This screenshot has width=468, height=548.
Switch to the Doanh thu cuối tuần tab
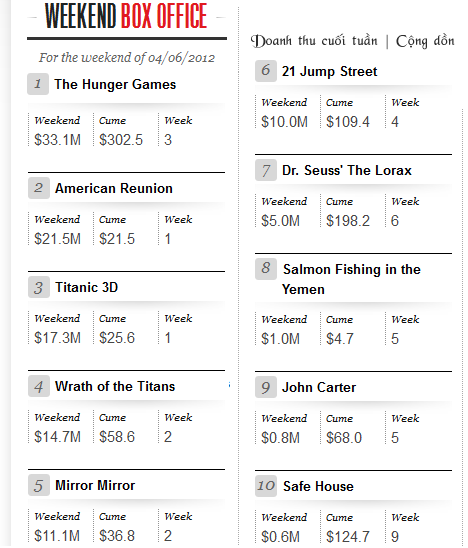pos(315,41)
